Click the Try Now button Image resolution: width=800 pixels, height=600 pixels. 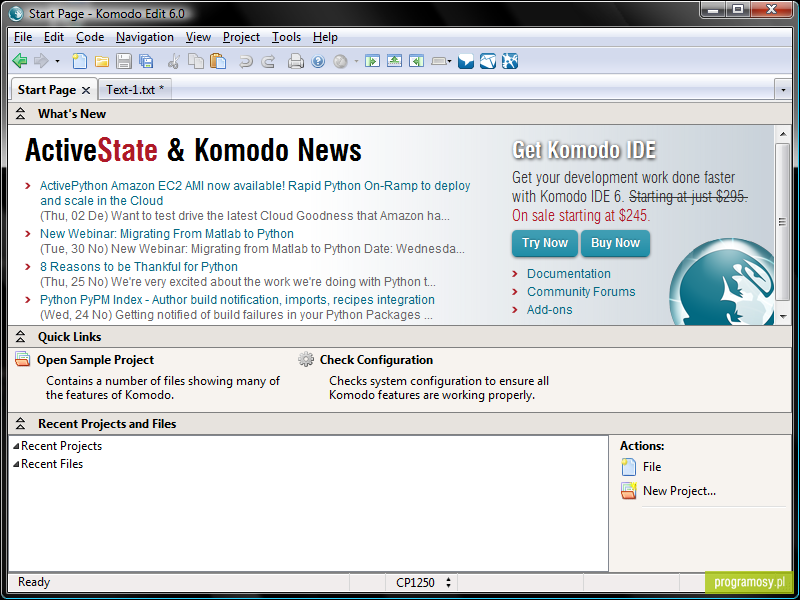pyautogui.click(x=545, y=243)
